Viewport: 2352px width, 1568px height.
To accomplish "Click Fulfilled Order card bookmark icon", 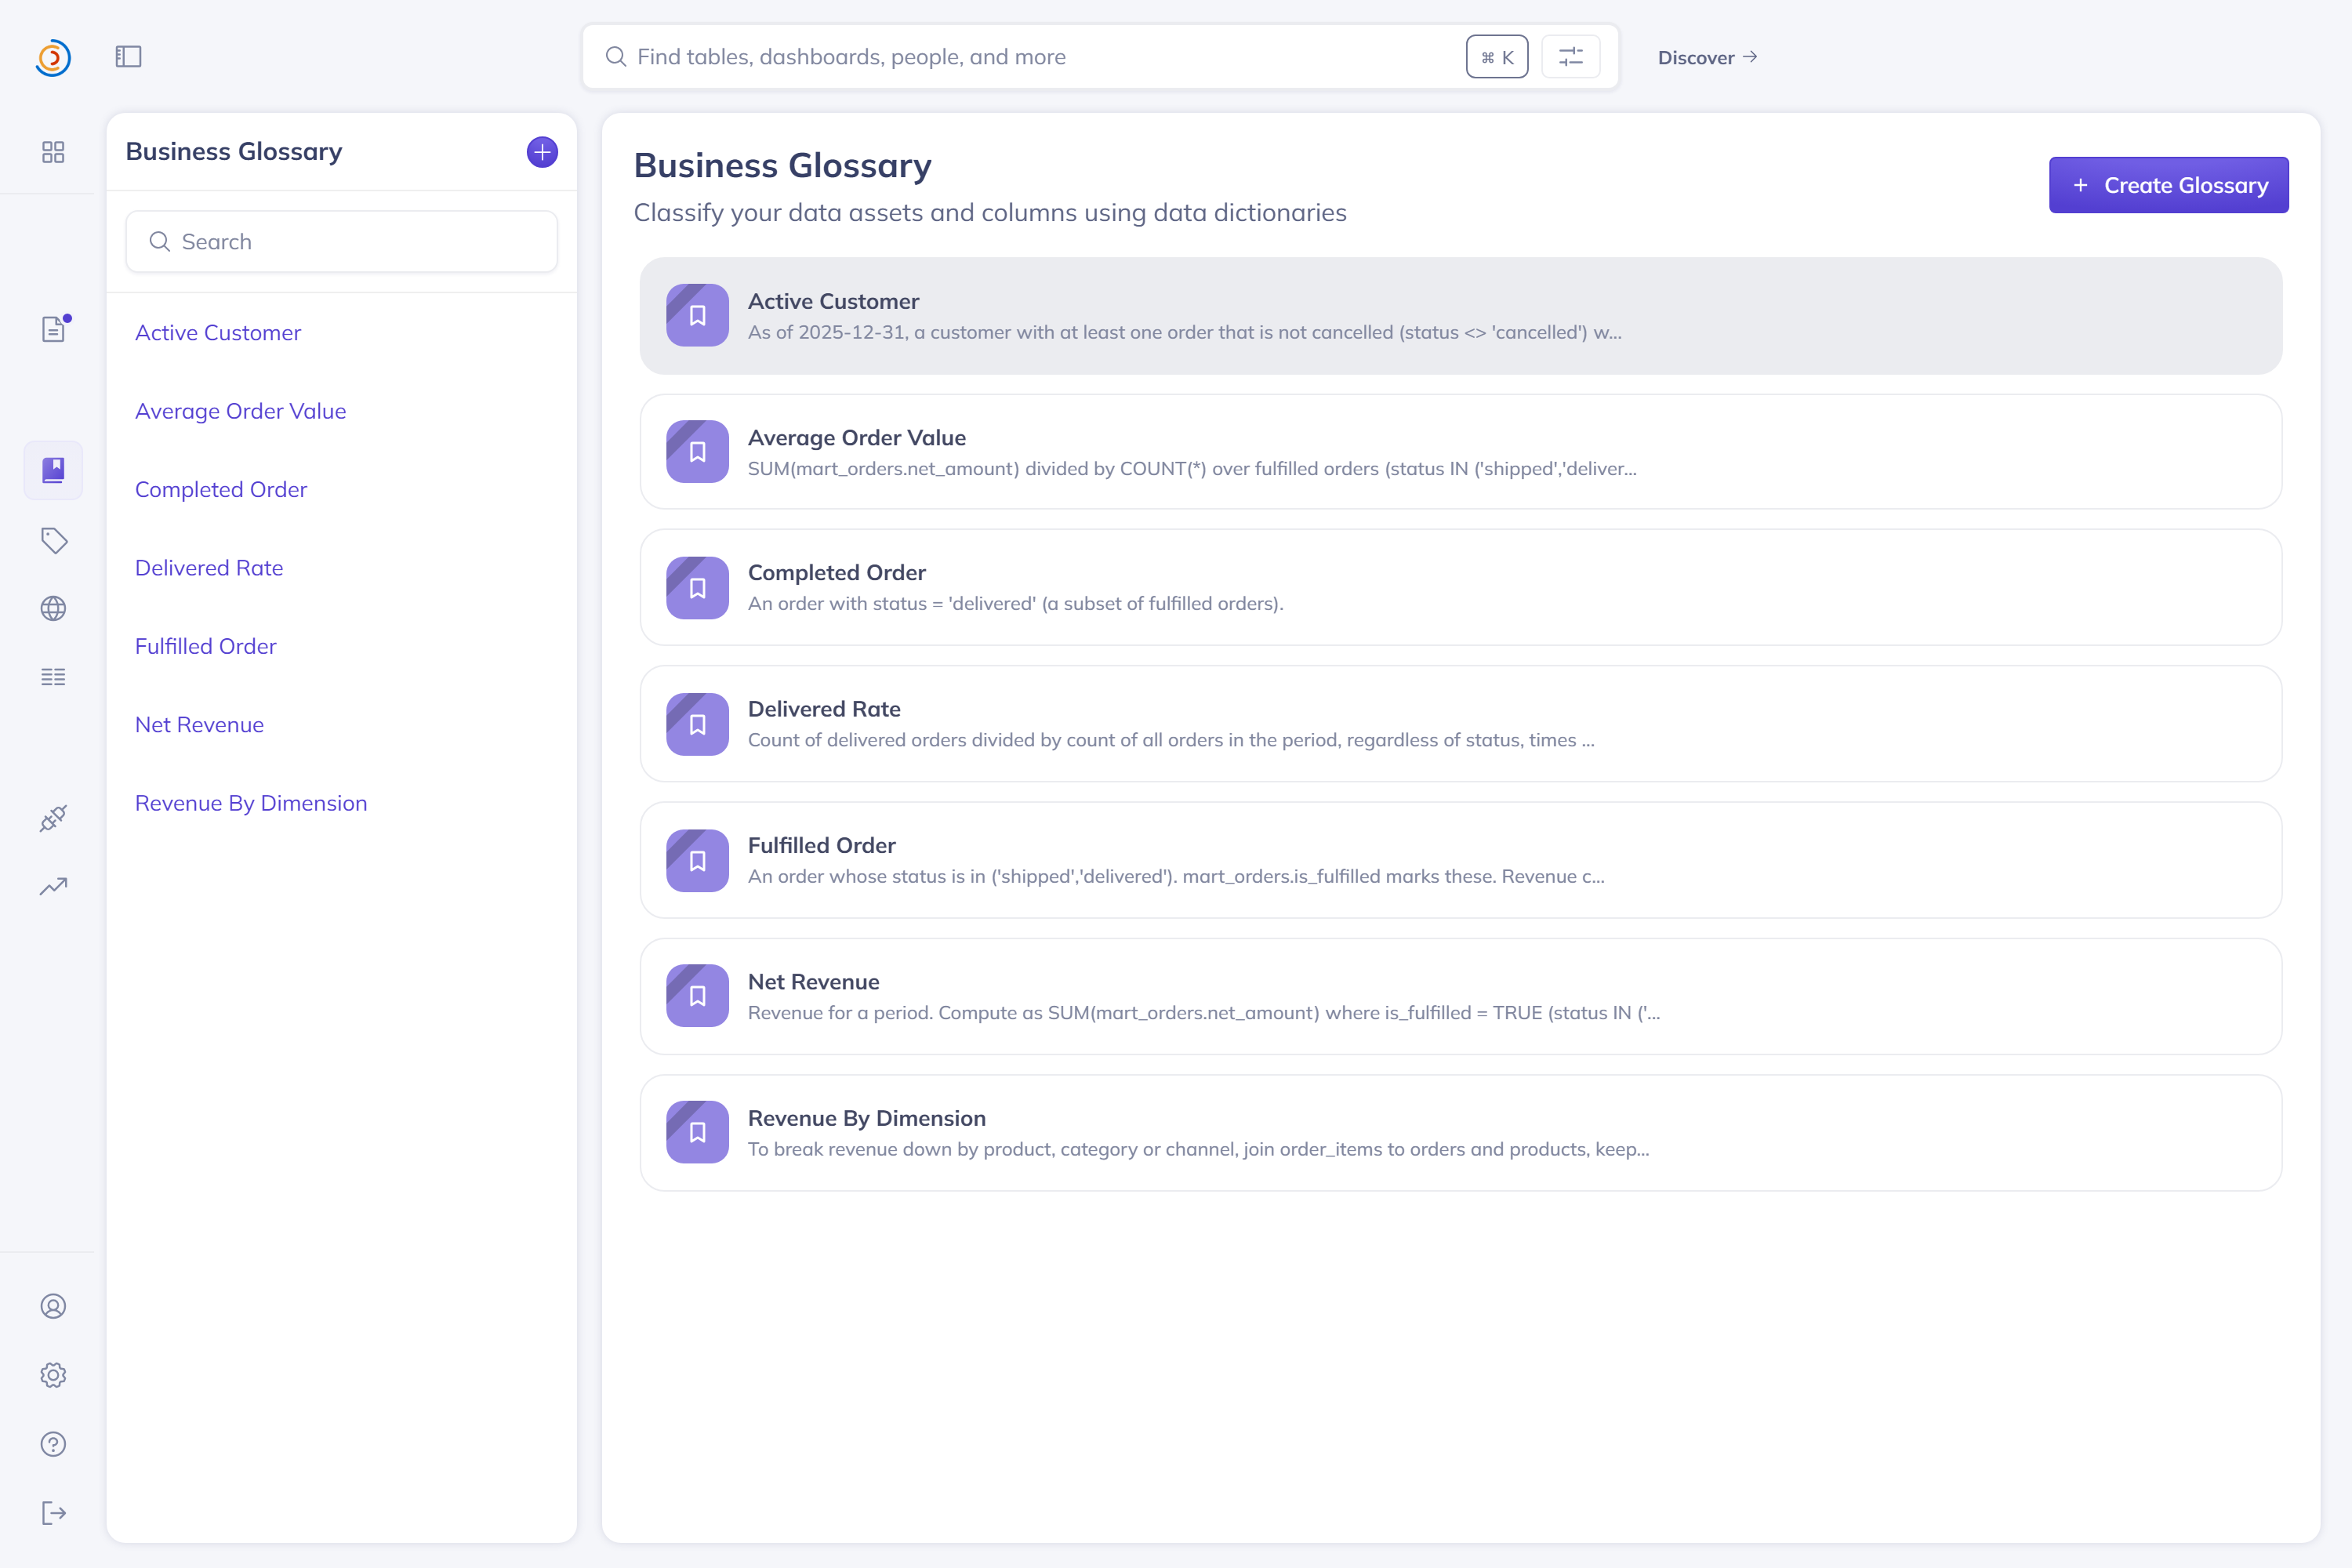I will [697, 860].
